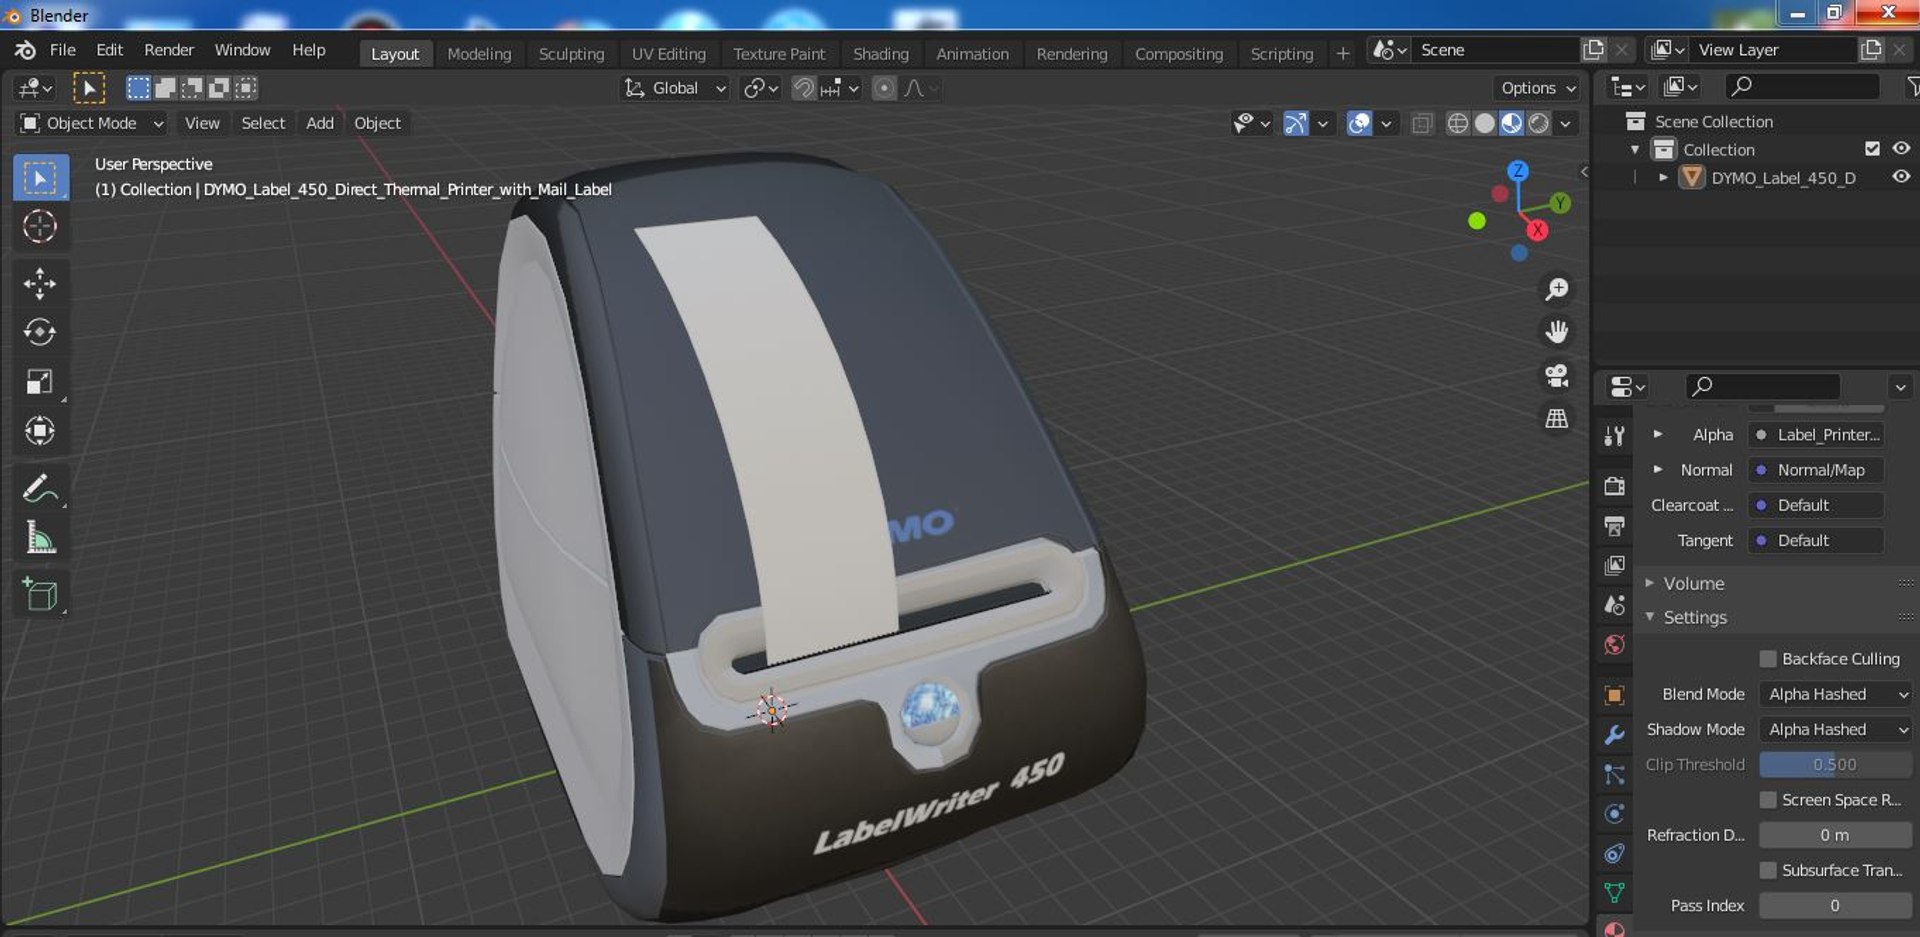Image resolution: width=1920 pixels, height=937 pixels.
Task: Open Output properties tab
Action: 1614,526
